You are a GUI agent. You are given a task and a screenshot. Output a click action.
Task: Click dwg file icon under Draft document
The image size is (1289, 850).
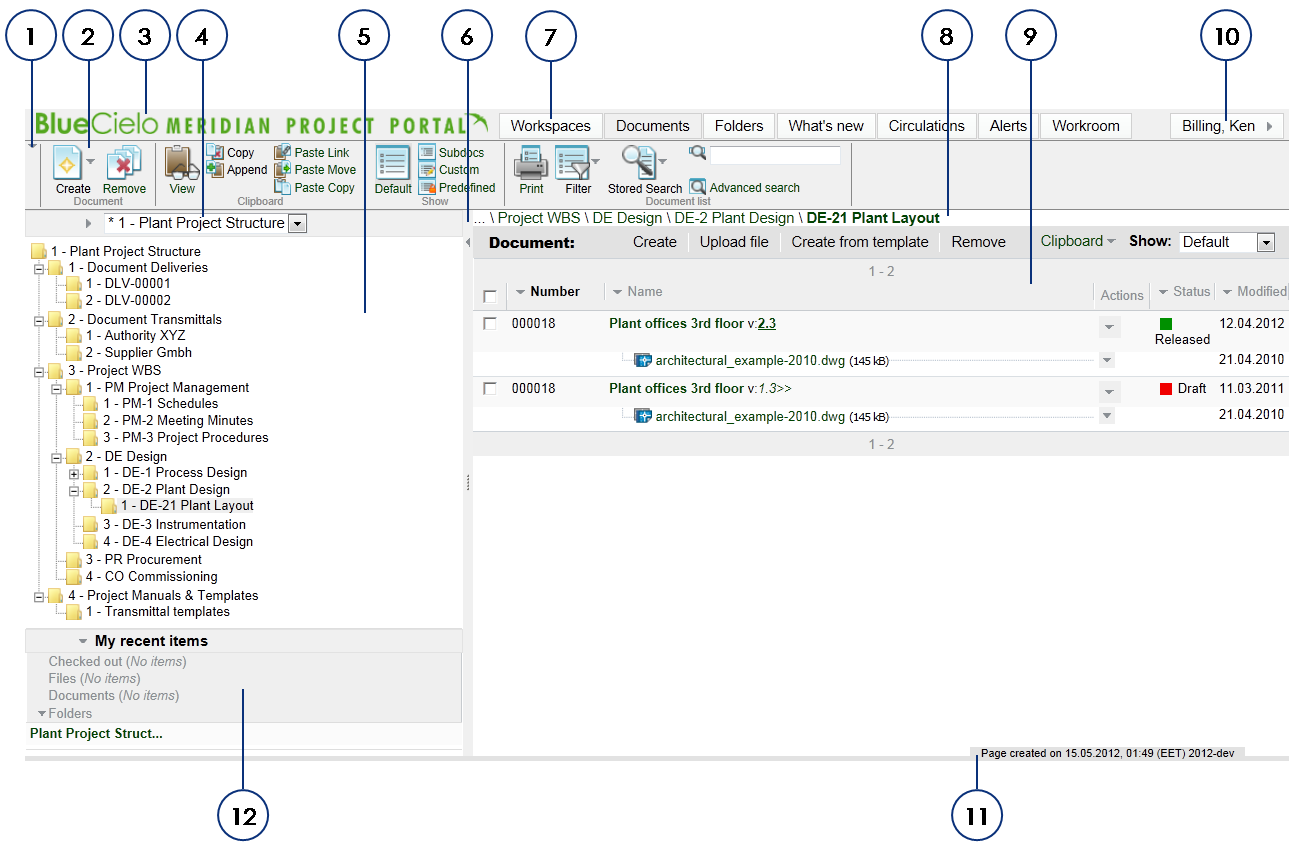pos(643,415)
